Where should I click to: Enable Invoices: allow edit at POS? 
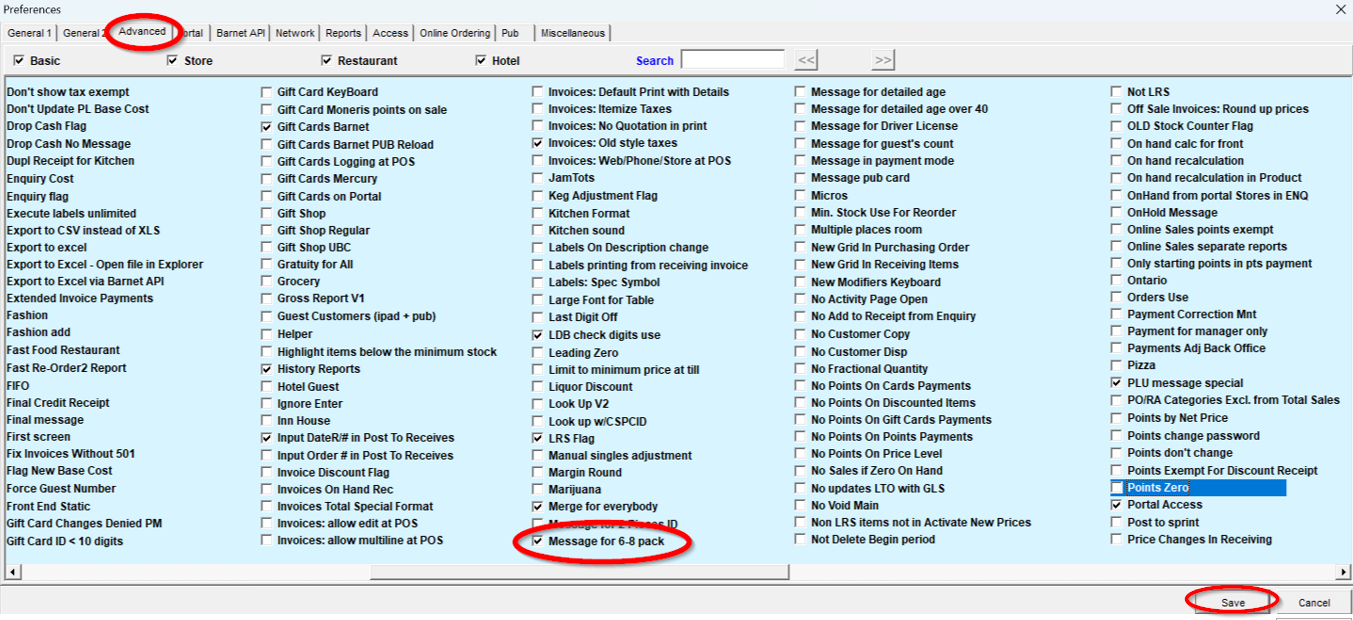pyautogui.click(x=267, y=523)
